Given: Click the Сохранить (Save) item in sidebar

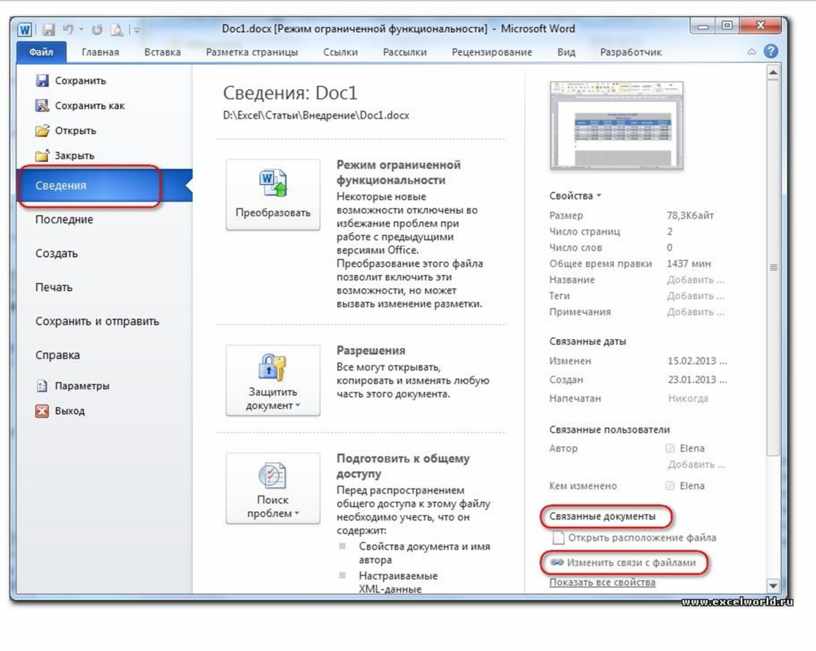Looking at the screenshot, I should pyautogui.click(x=79, y=81).
